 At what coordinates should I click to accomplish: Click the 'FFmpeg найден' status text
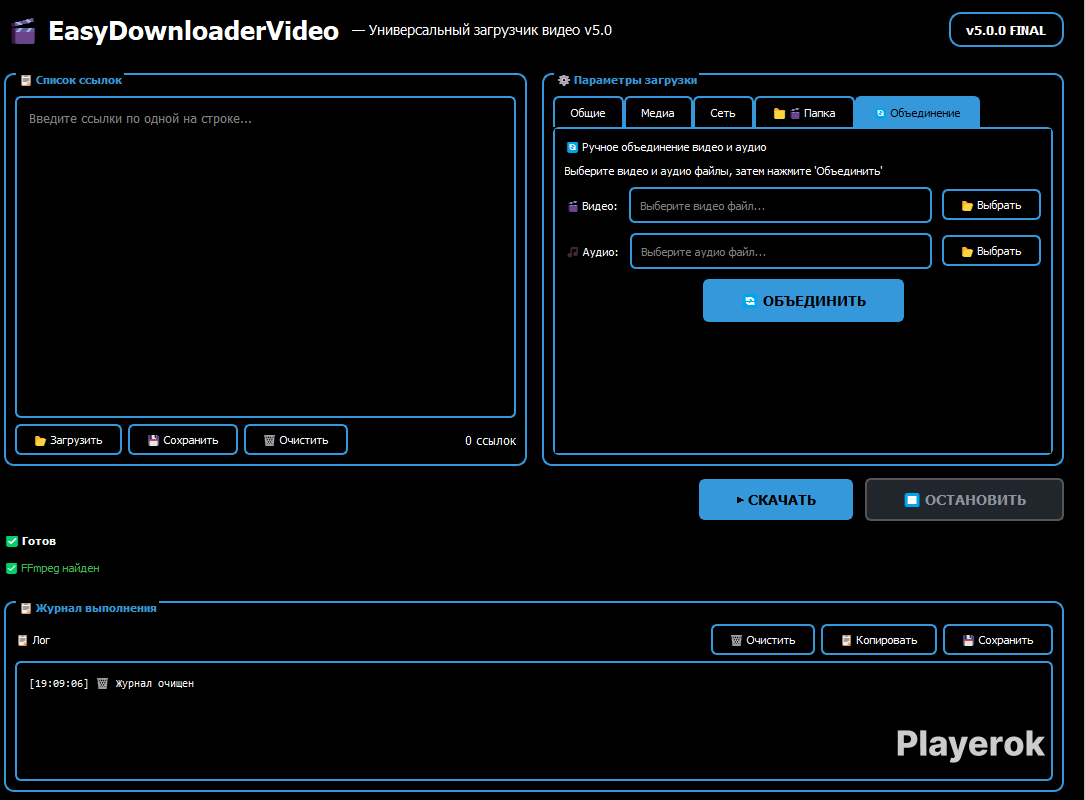[x=60, y=568]
